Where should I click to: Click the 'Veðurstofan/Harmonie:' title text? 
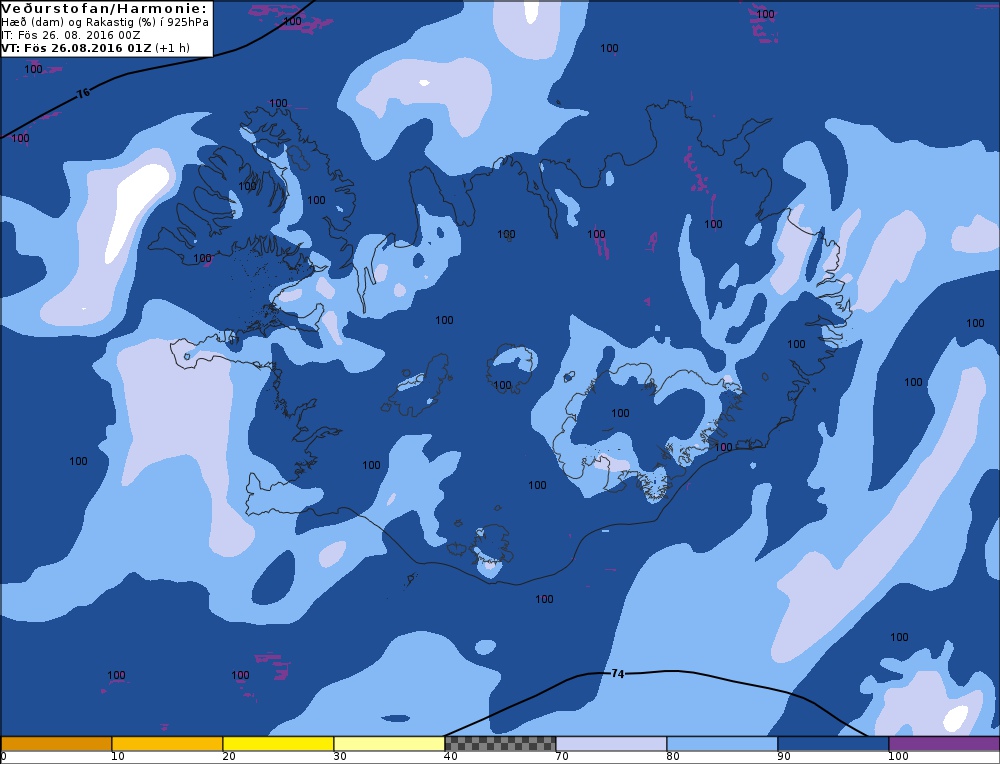tap(105, 8)
